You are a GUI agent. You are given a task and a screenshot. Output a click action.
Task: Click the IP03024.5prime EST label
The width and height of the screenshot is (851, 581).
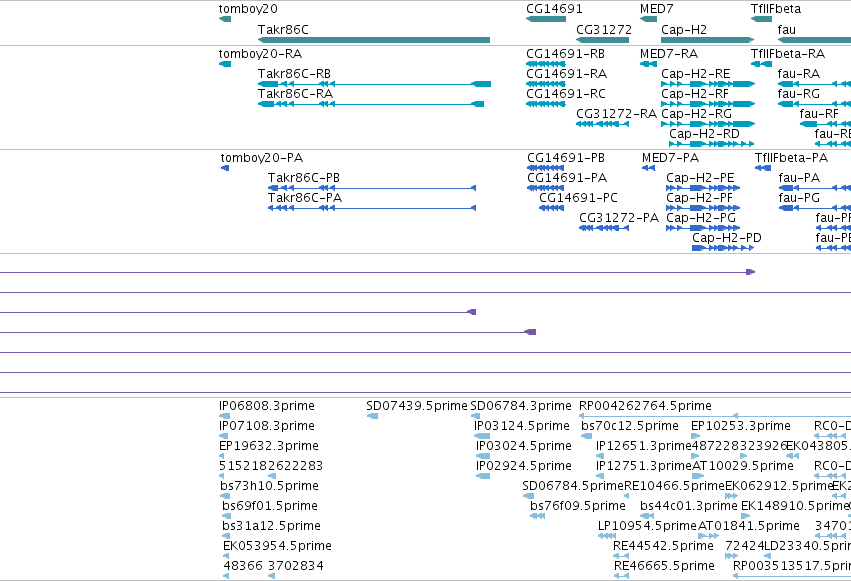[524, 446]
